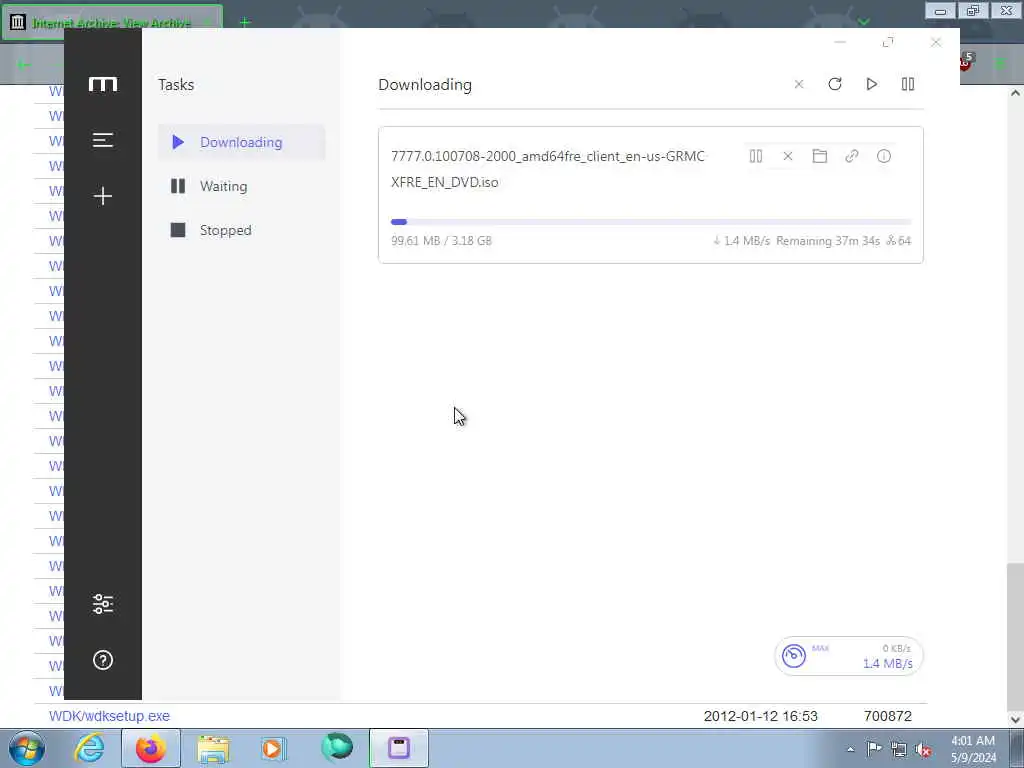Open Windows Explorer from taskbar
The height and width of the screenshot is (768, 1024).
point(213,748)
